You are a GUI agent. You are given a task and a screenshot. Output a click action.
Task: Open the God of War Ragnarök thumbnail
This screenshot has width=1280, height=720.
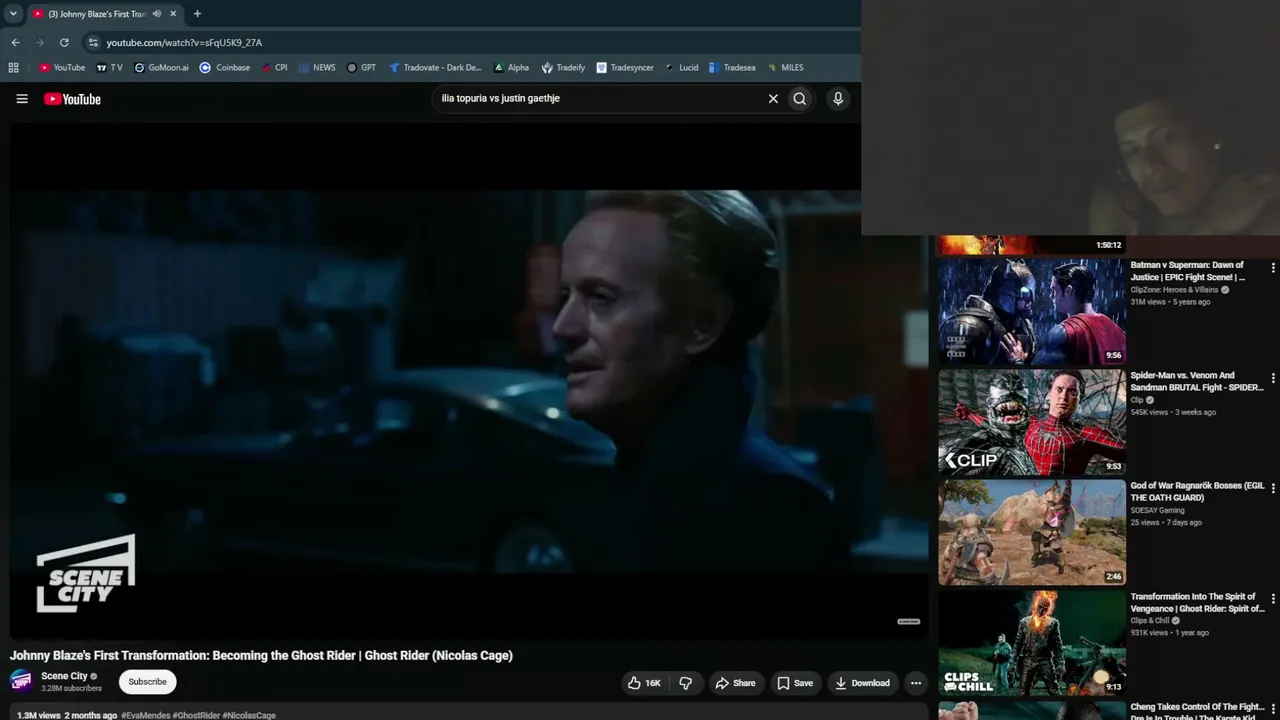(1032, 532)
